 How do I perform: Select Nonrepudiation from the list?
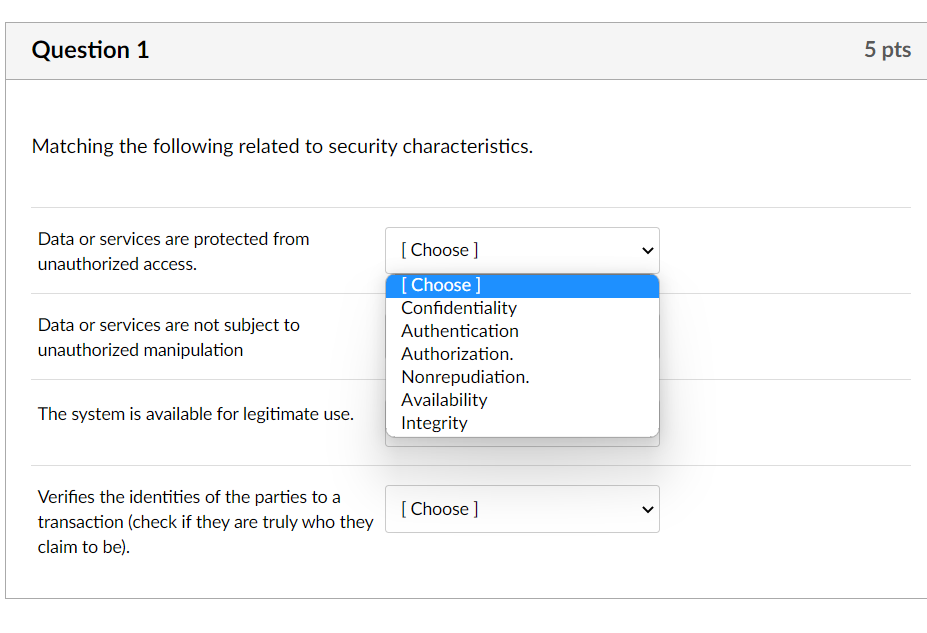tap(465, 377)
